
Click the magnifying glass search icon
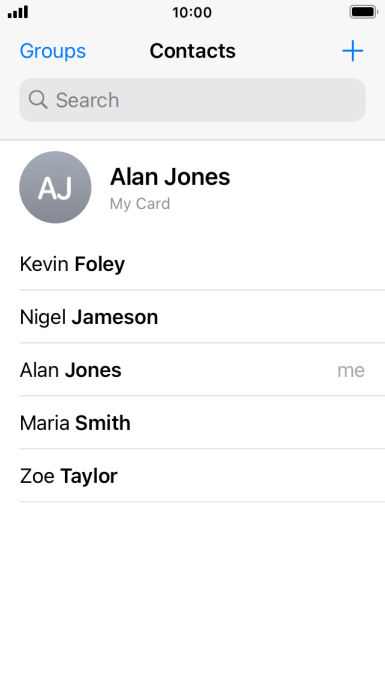(x=38, y=100)
